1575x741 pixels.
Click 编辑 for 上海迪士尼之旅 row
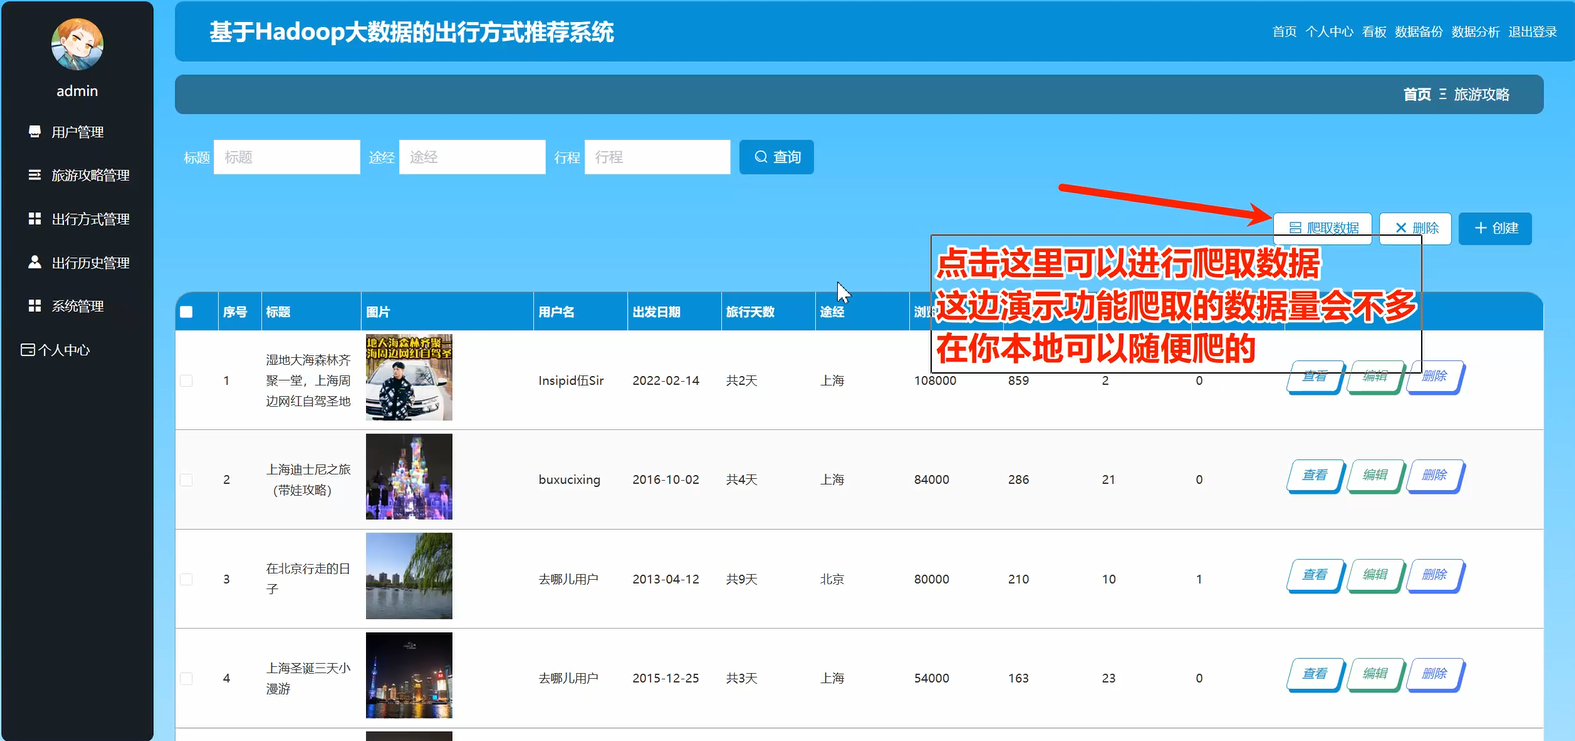[x=1376, y=476]
